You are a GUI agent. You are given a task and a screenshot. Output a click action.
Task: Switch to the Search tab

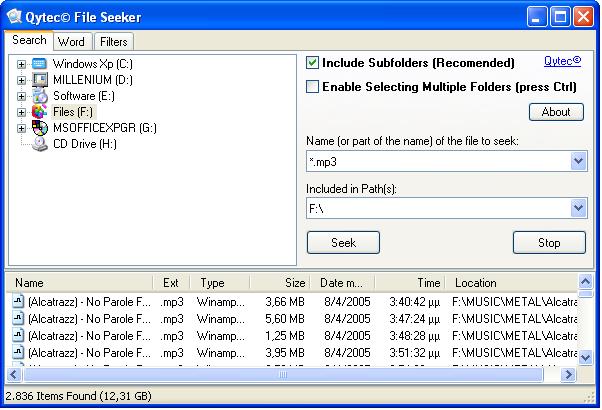pyautogui.click(x=29, y=40)
